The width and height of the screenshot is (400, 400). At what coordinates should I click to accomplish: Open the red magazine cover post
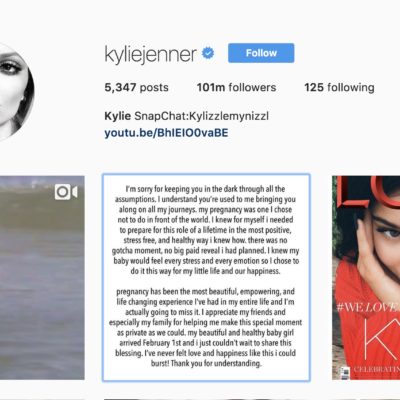(x=366, y=278)
